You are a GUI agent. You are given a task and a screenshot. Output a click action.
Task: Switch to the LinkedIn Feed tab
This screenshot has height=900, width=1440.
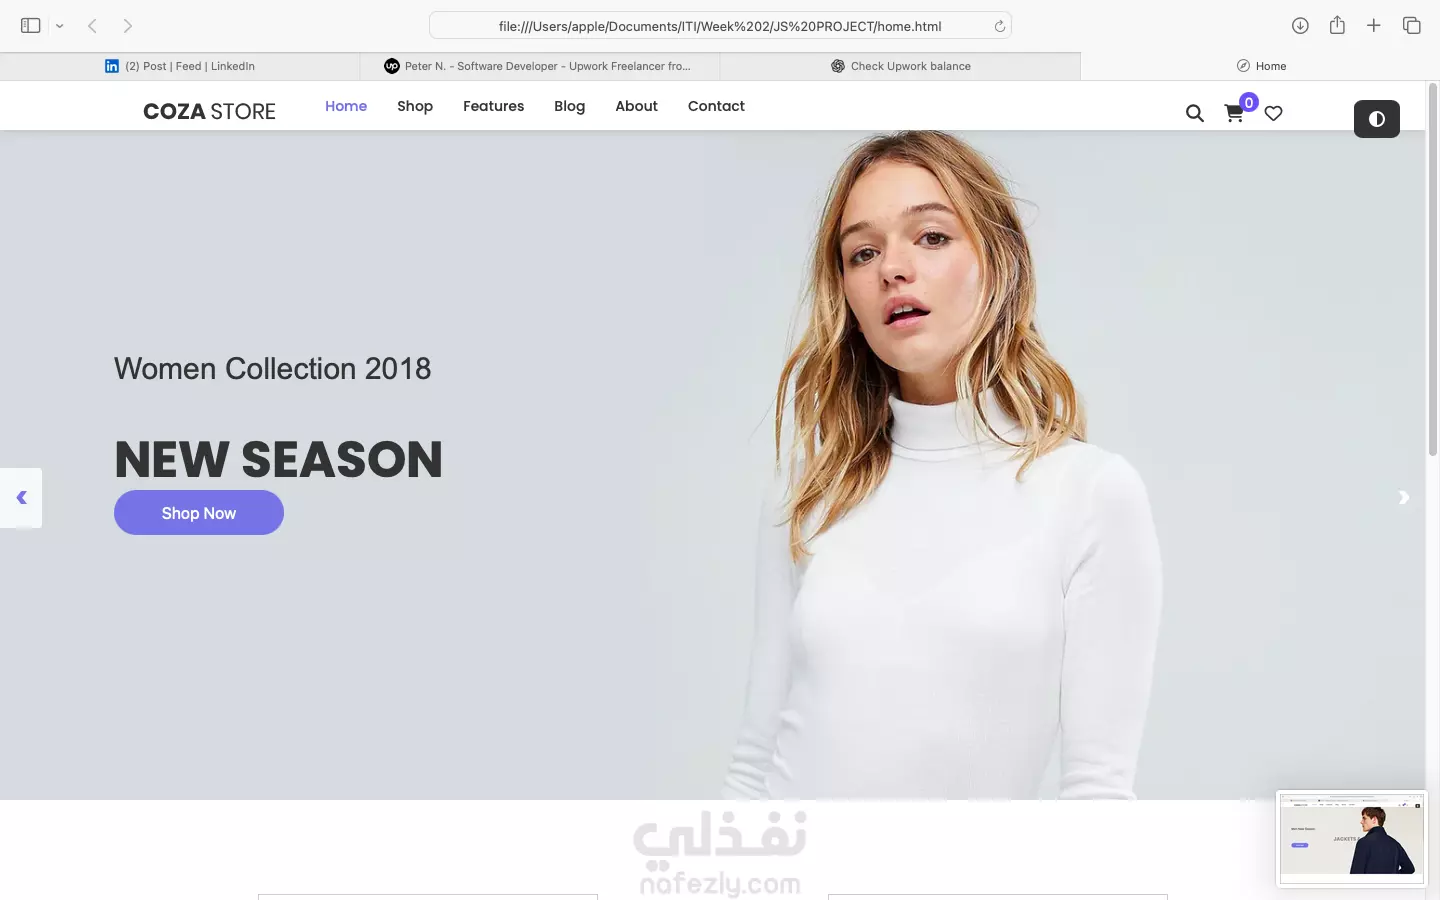(180, 66)
